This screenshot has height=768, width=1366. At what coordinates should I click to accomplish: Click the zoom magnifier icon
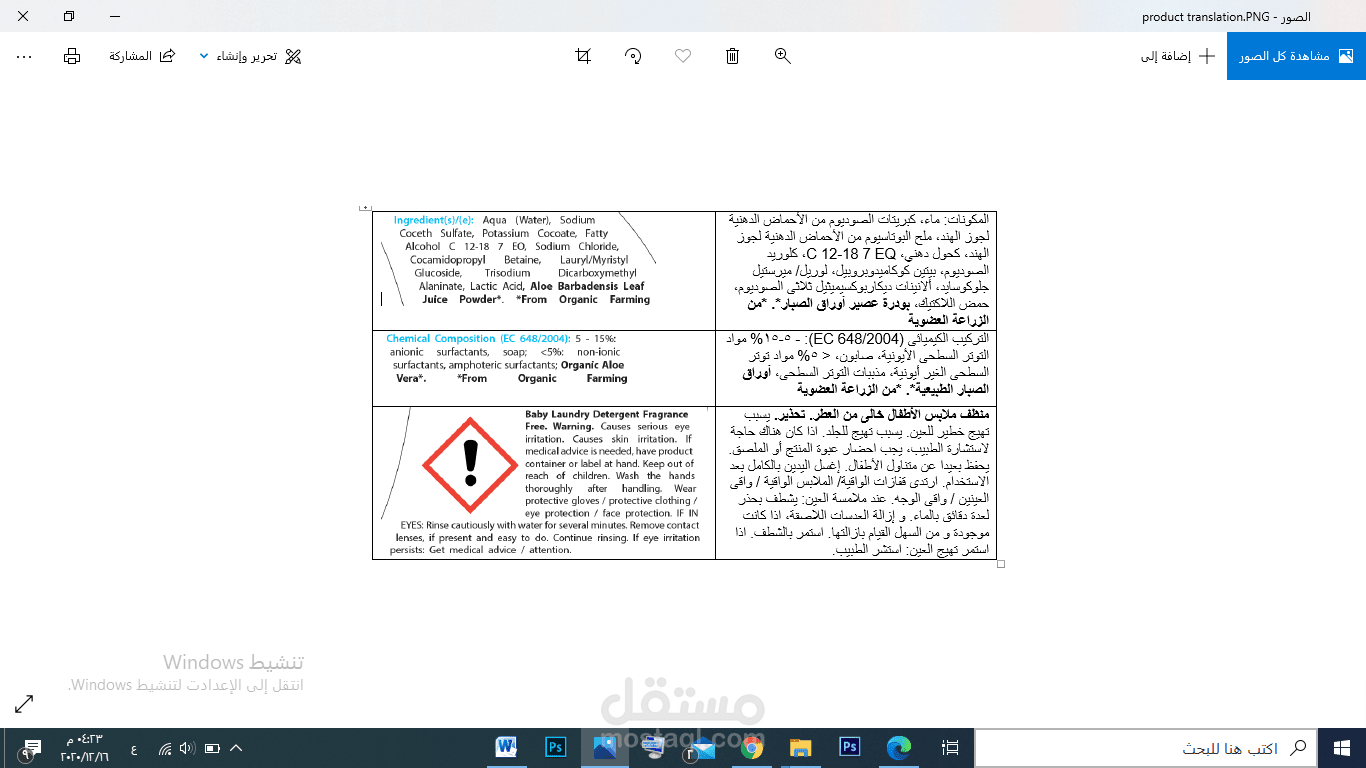pos(783,56)
